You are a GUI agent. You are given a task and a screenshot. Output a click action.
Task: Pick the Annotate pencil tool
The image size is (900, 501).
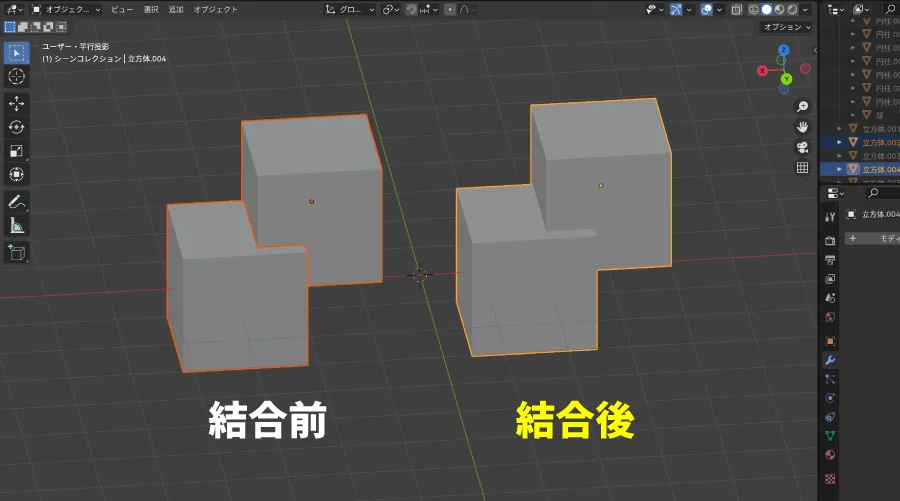coord(17,202)
